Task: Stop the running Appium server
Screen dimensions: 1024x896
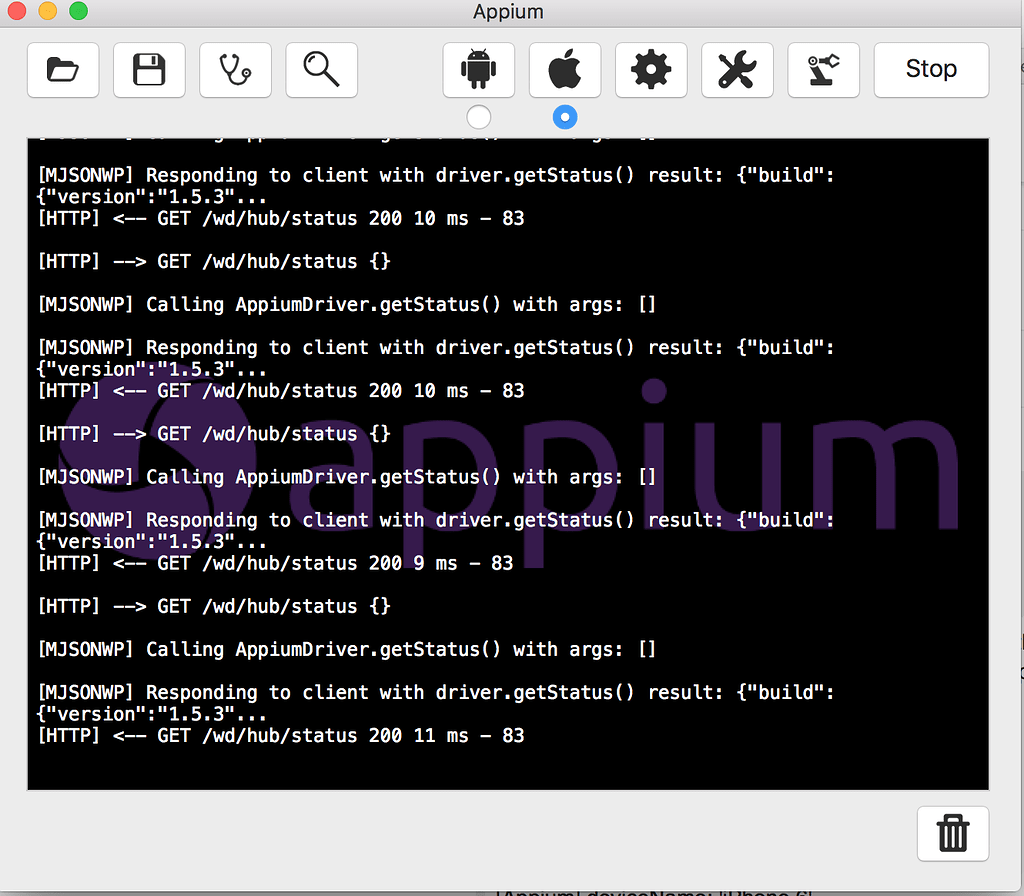Action: 931,69
